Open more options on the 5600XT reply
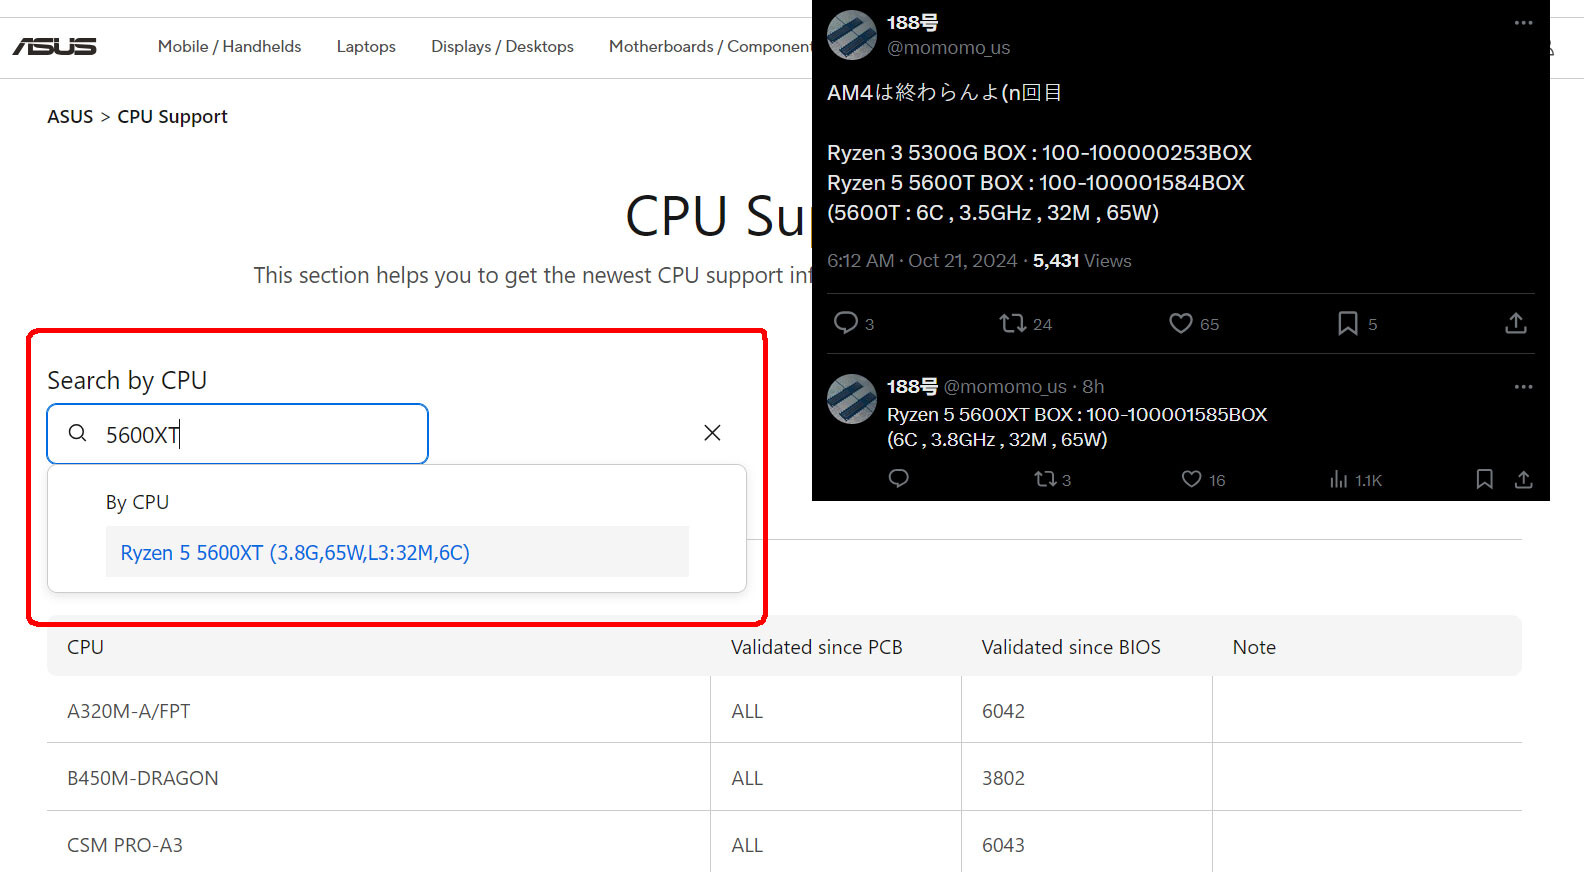1584x872 pixels. point(1523,386)
